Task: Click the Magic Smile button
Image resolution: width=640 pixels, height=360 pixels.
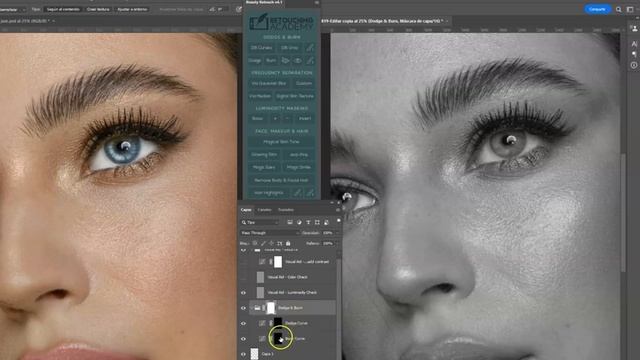Action: tap(298, 167)
